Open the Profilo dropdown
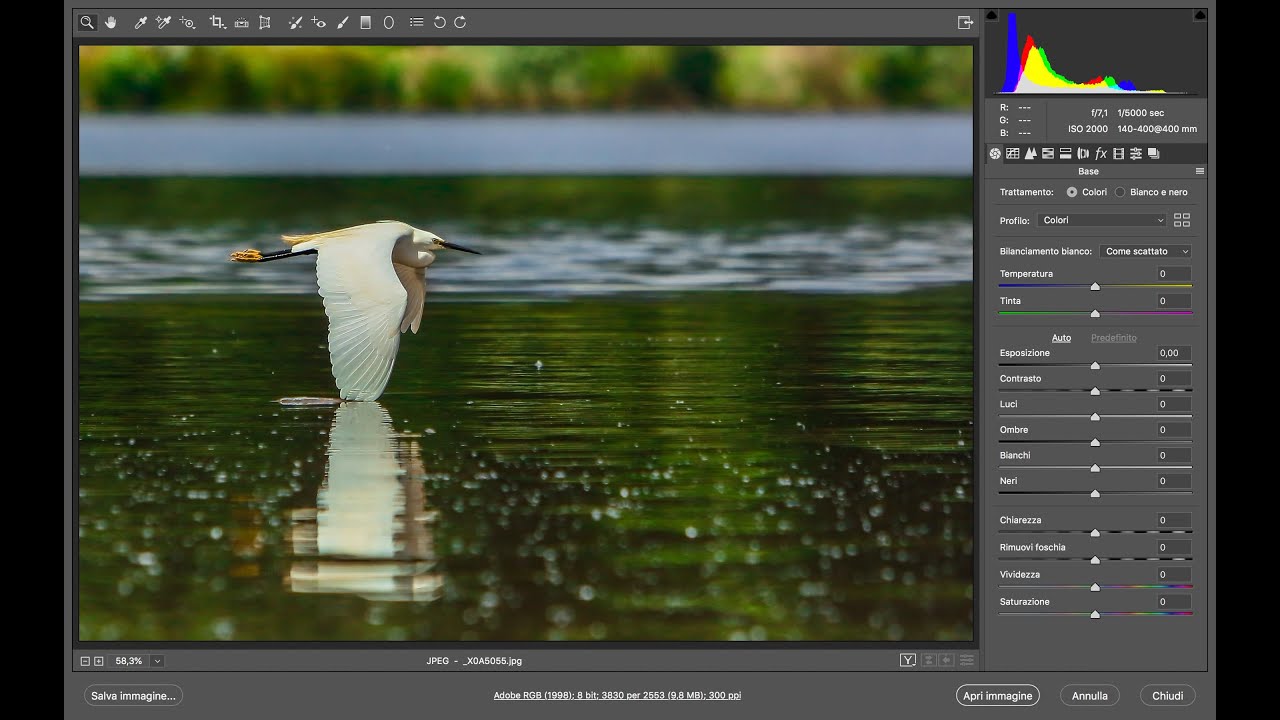The width and height of the screenshot is (1280, 720). (x=1102, y=220)
